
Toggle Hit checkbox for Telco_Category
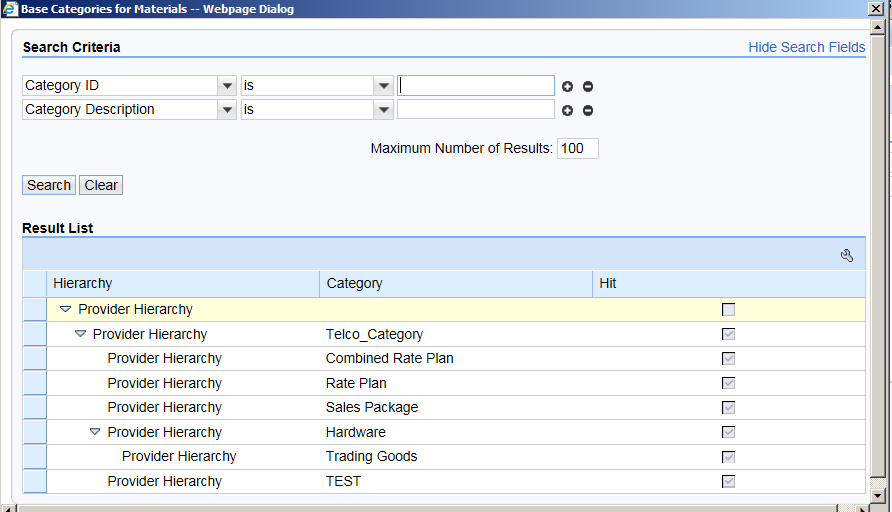click(x=728, y=334)
